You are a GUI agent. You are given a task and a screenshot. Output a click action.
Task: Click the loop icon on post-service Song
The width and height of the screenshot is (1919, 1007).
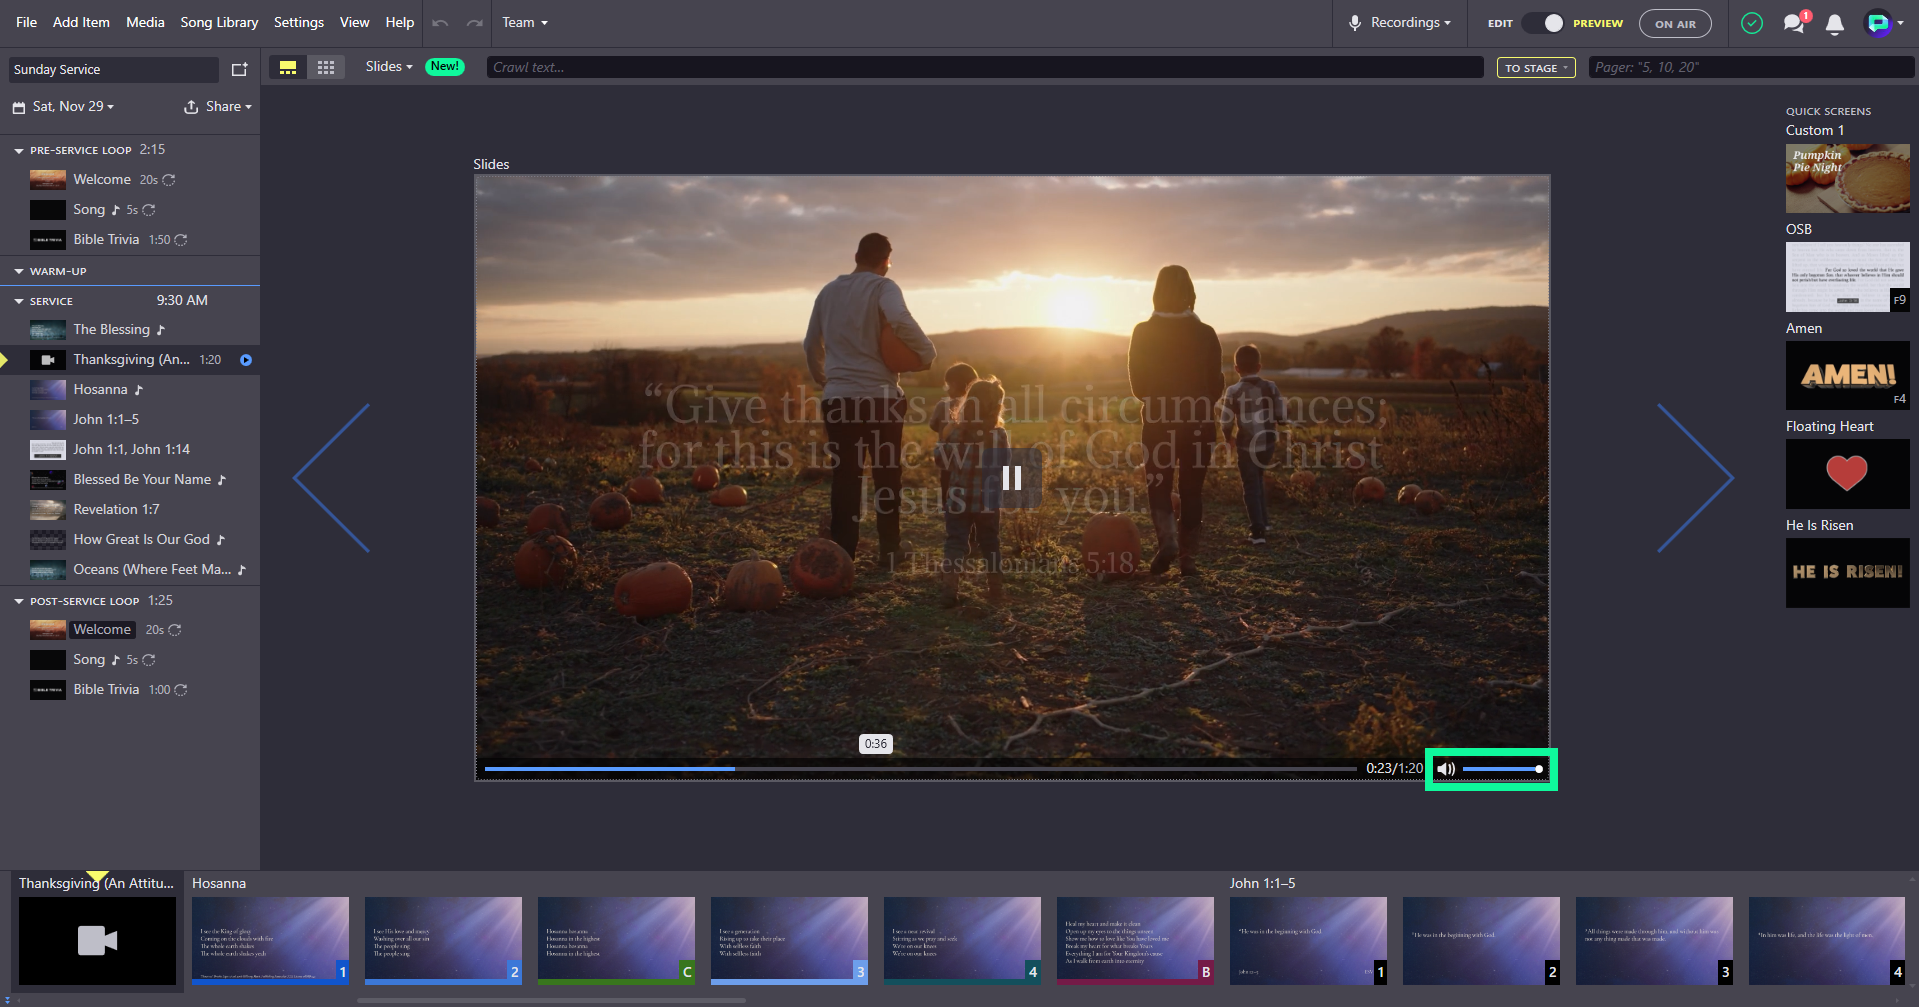click(149, 660)
